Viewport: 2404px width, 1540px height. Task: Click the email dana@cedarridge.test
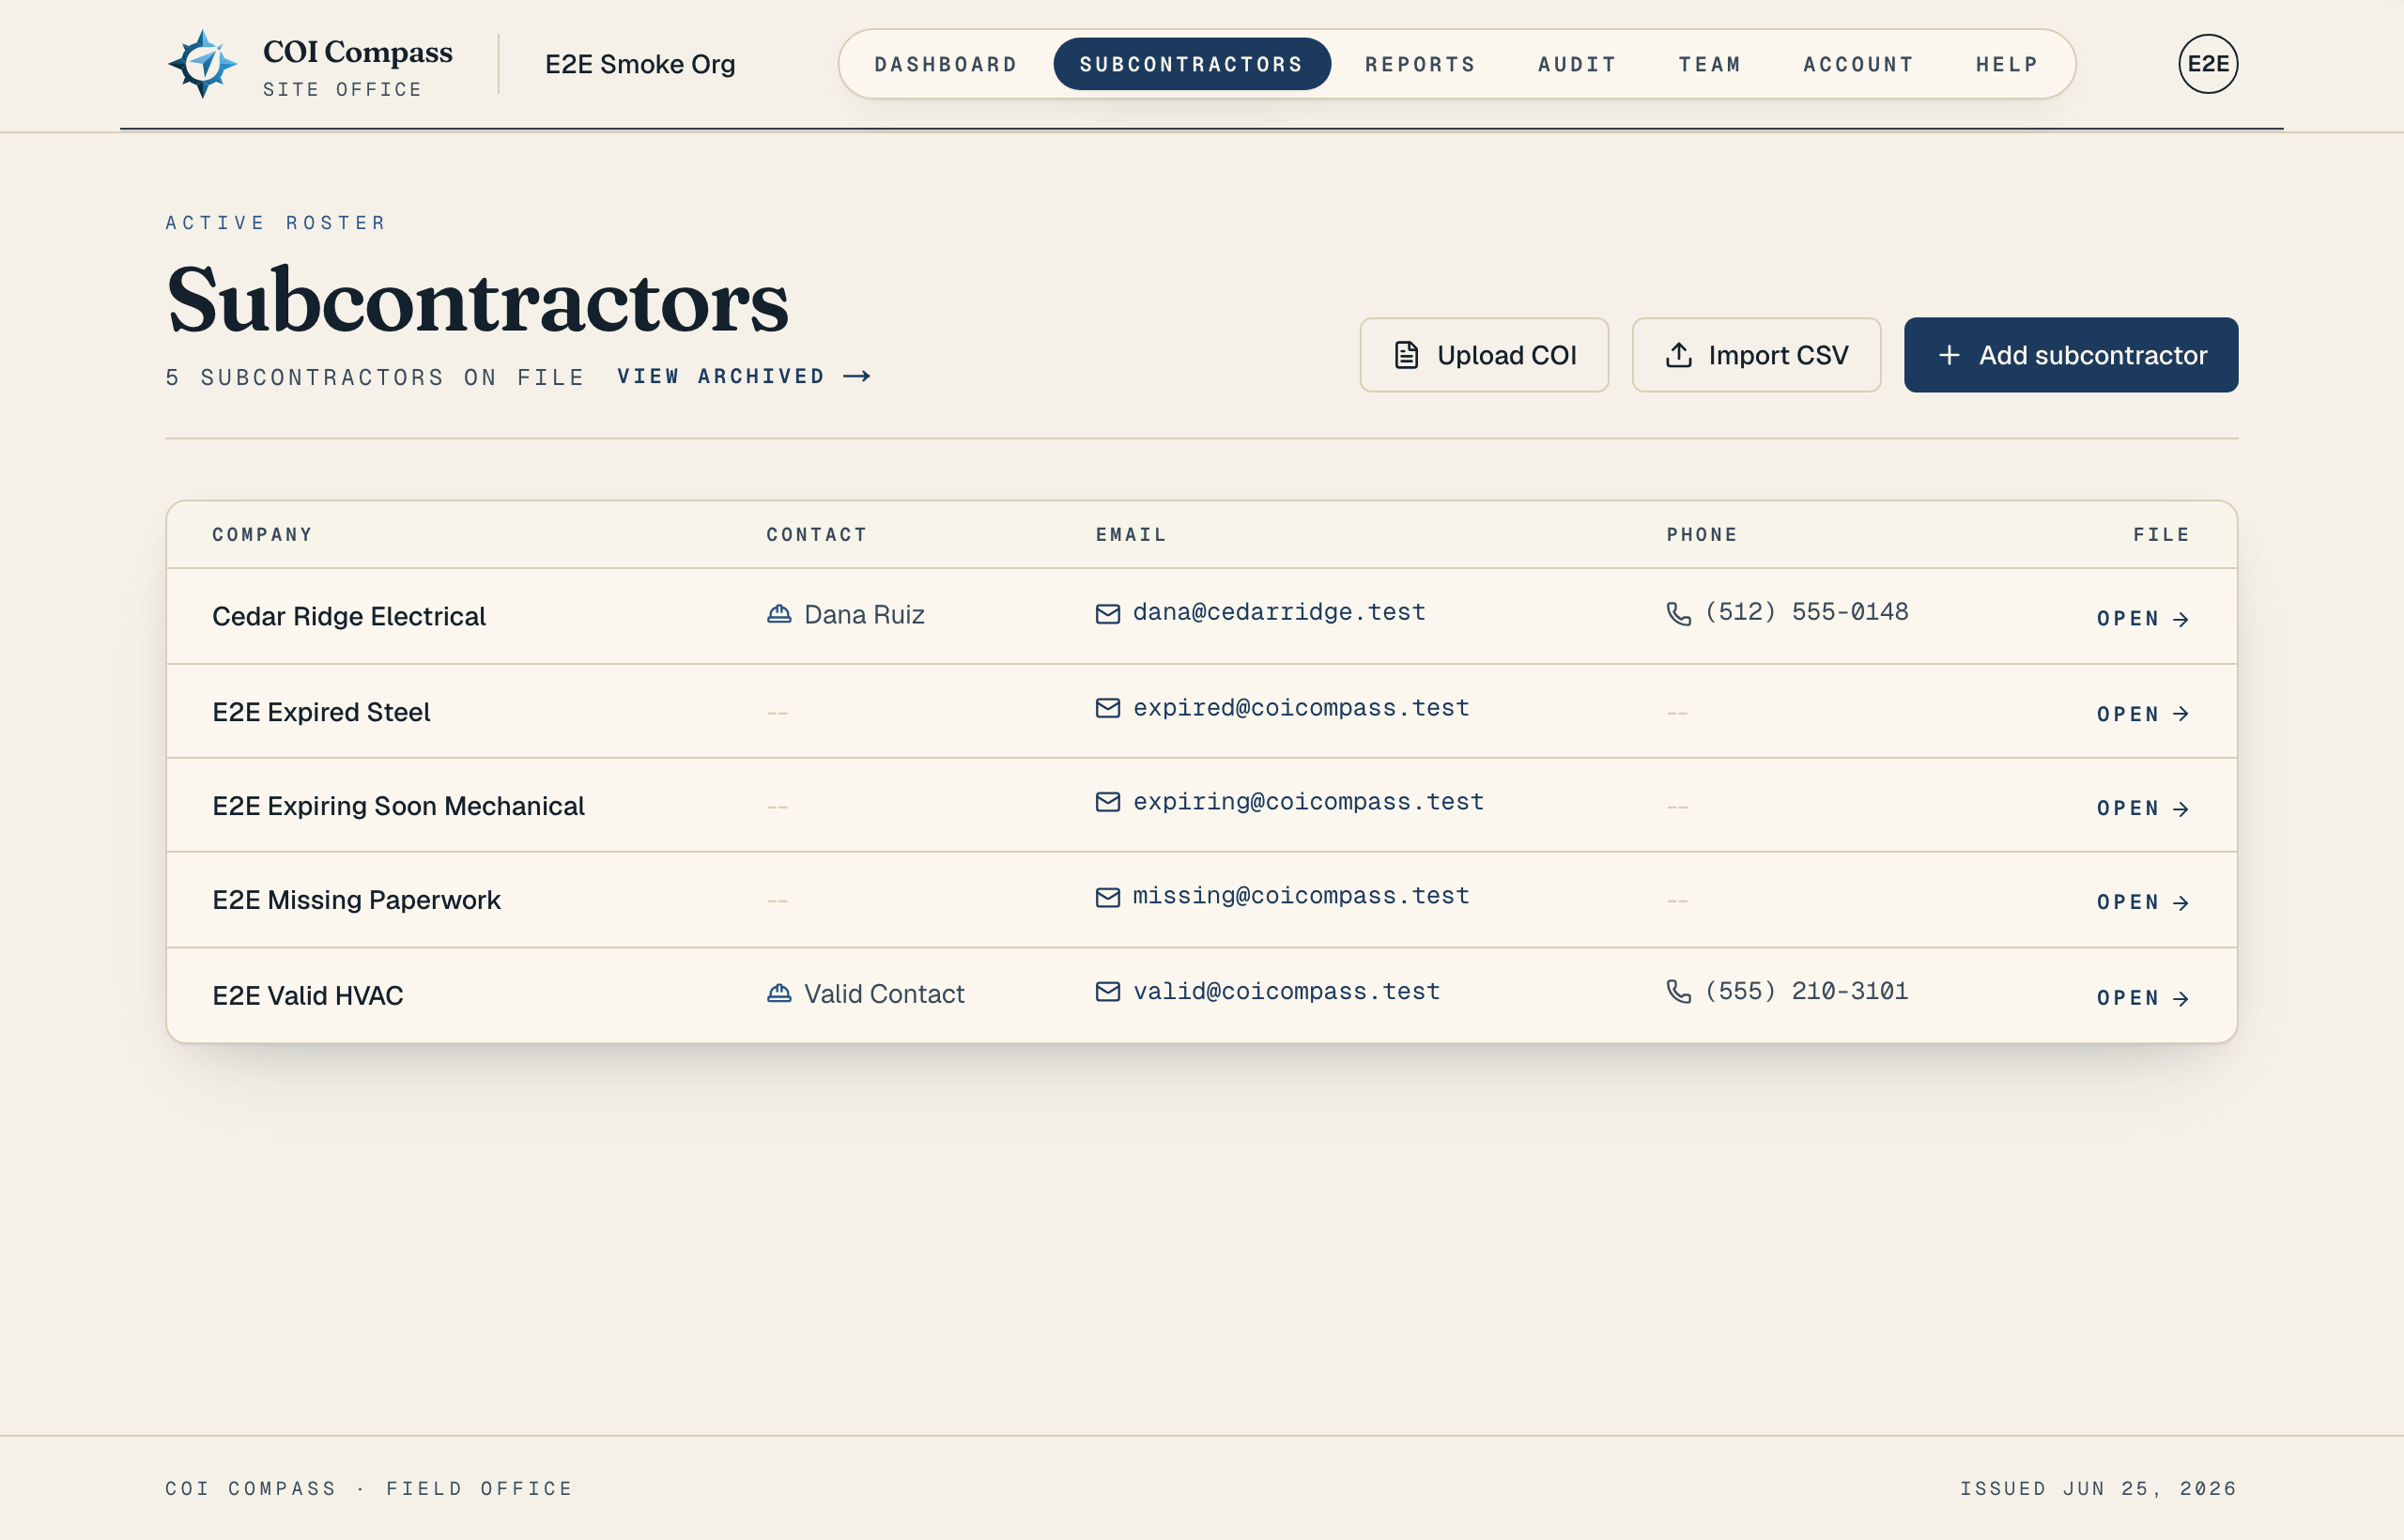(x=1279, y=612)
